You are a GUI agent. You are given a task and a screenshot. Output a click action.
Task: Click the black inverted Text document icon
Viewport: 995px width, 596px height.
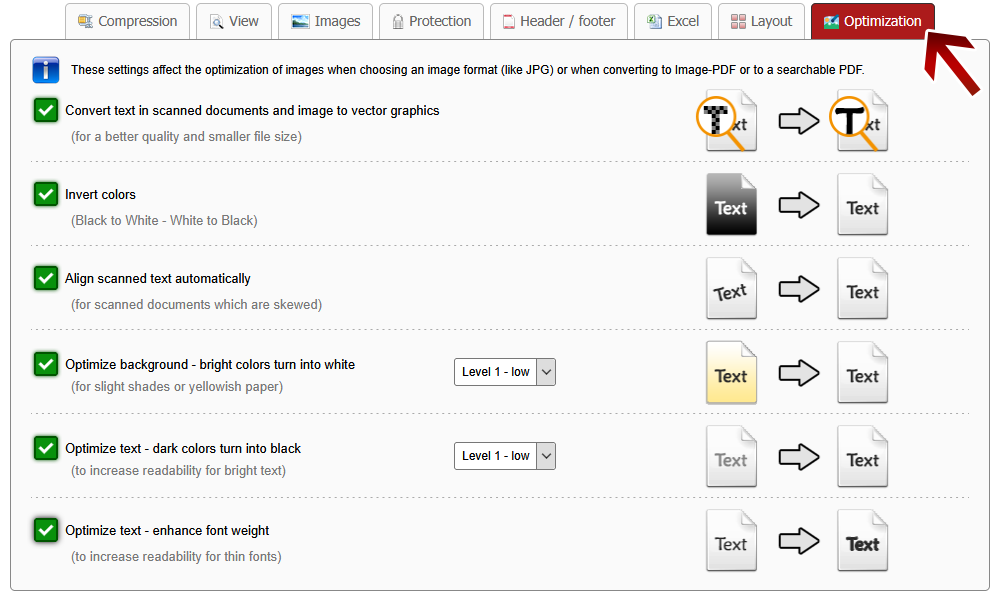(731, 206)
